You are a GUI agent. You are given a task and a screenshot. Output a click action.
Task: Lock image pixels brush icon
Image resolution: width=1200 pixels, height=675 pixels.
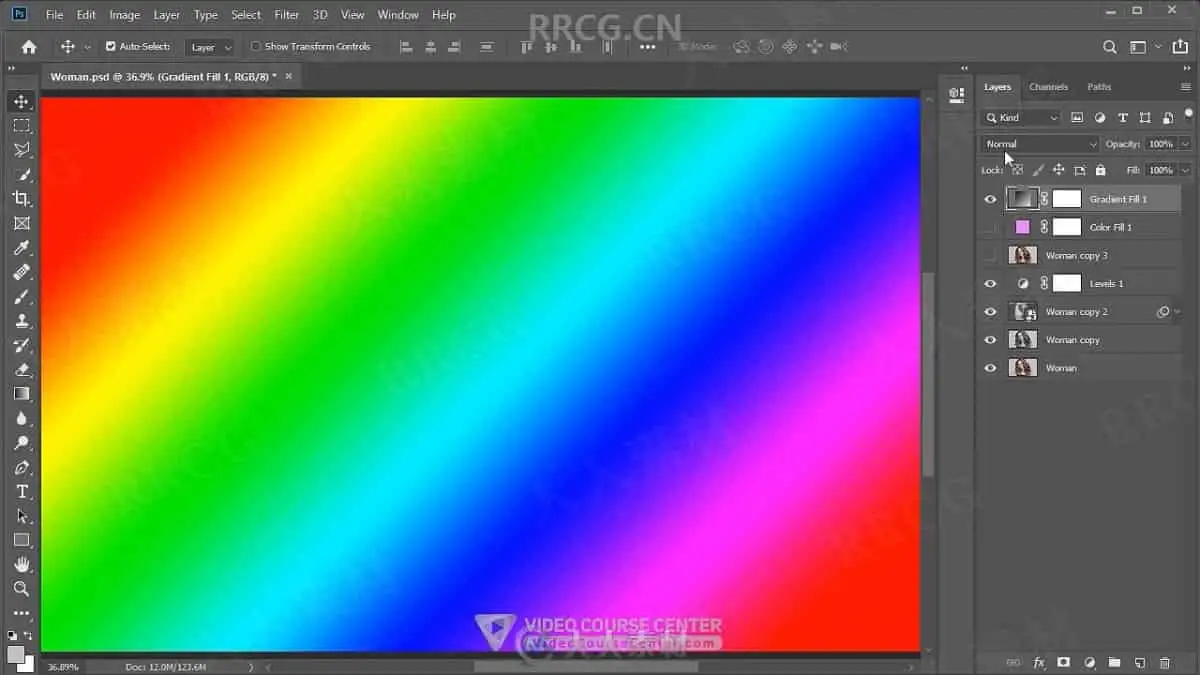pyautogui.click(x=1038, y=170)
